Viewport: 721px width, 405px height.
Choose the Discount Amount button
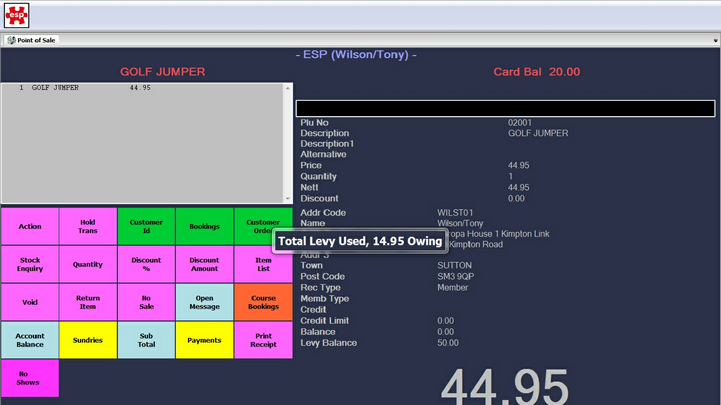[x=204, y=264]
